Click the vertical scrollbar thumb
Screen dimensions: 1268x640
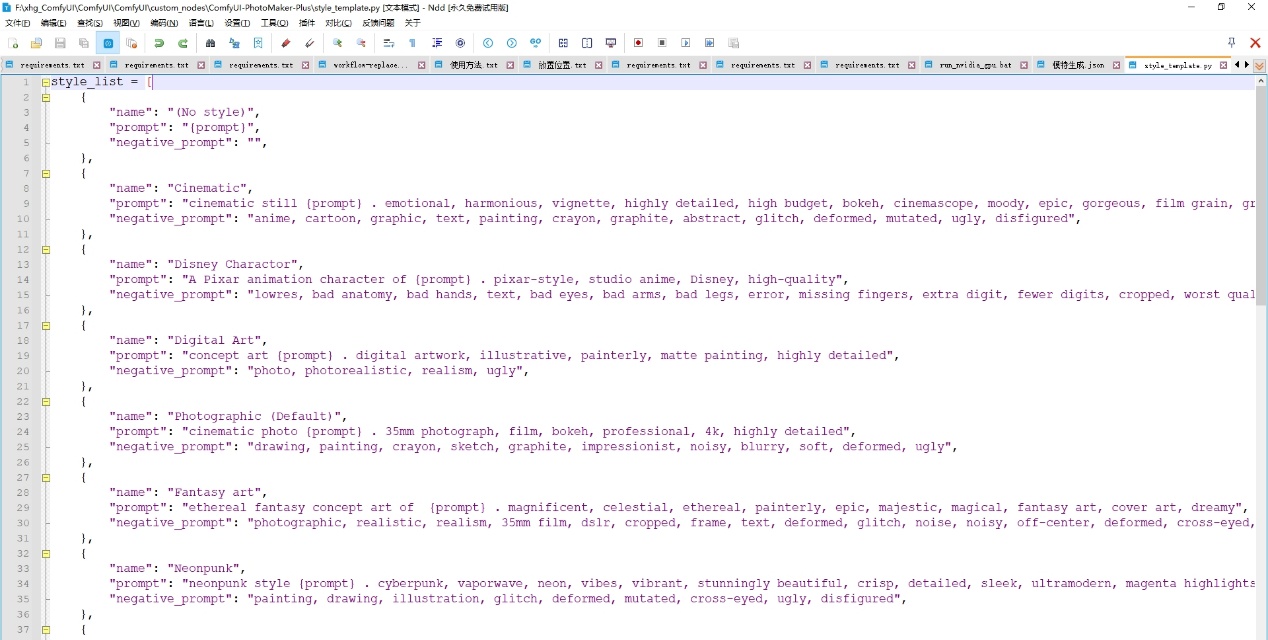pos(1260,190)
